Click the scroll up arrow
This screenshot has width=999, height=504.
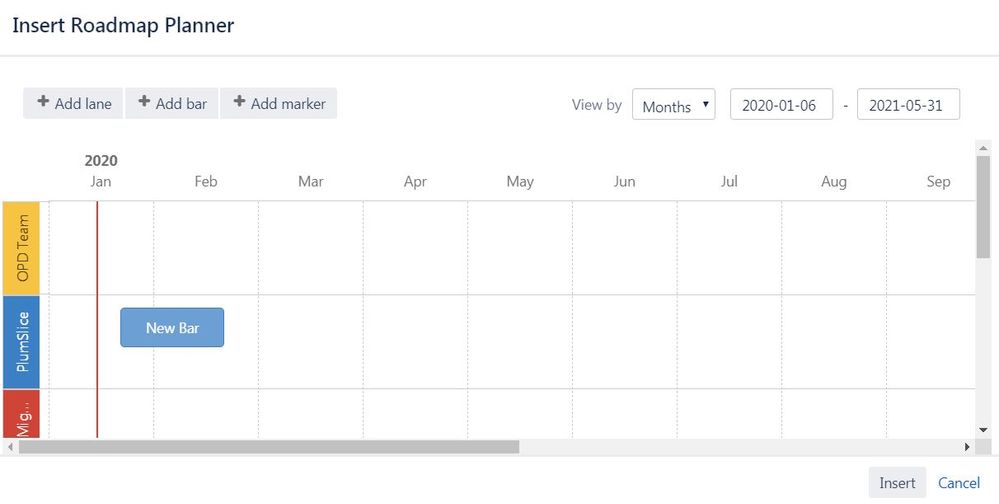[x=983, y=148]
